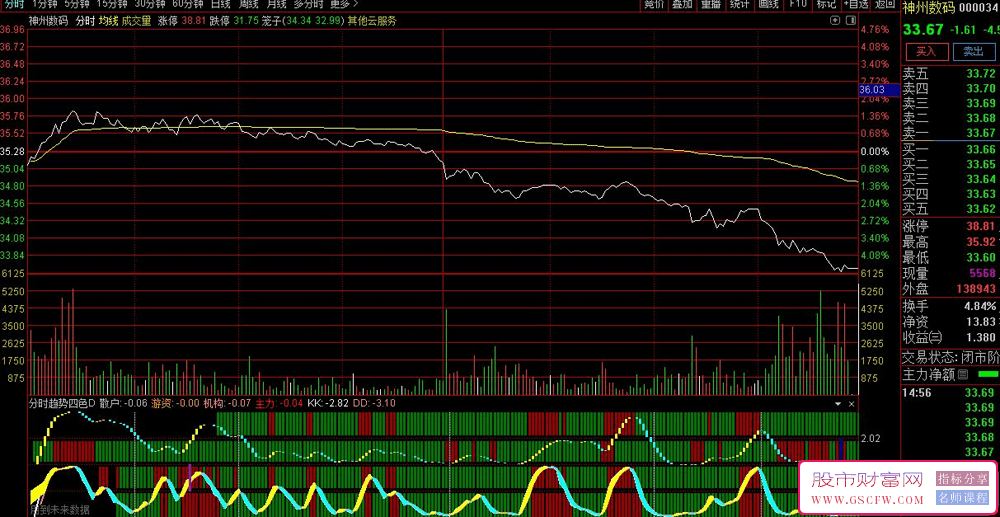Switch to 月线 monthly chart
The height and width of the screenshot is (517, 1000).
point(276,4)
